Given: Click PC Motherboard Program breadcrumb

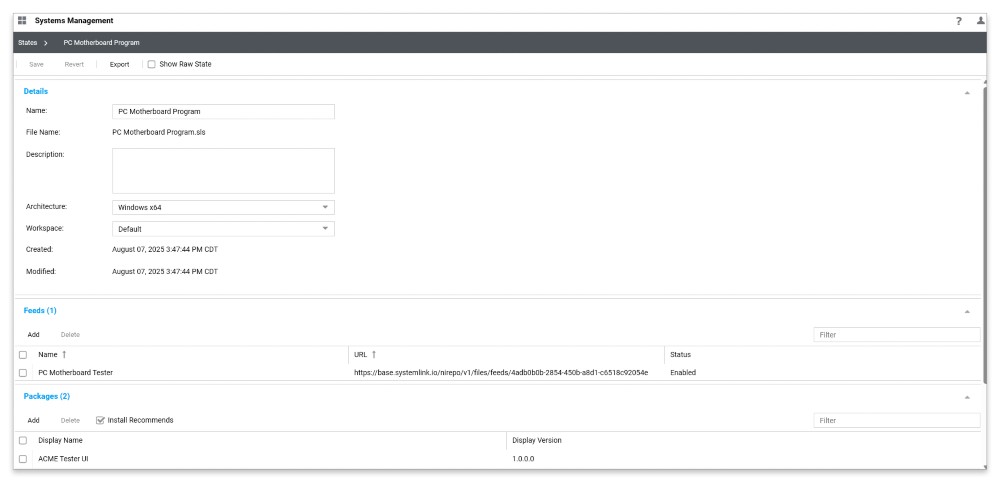Looking at the screenshot, I should pyautogui.click(x=101, y=43).
